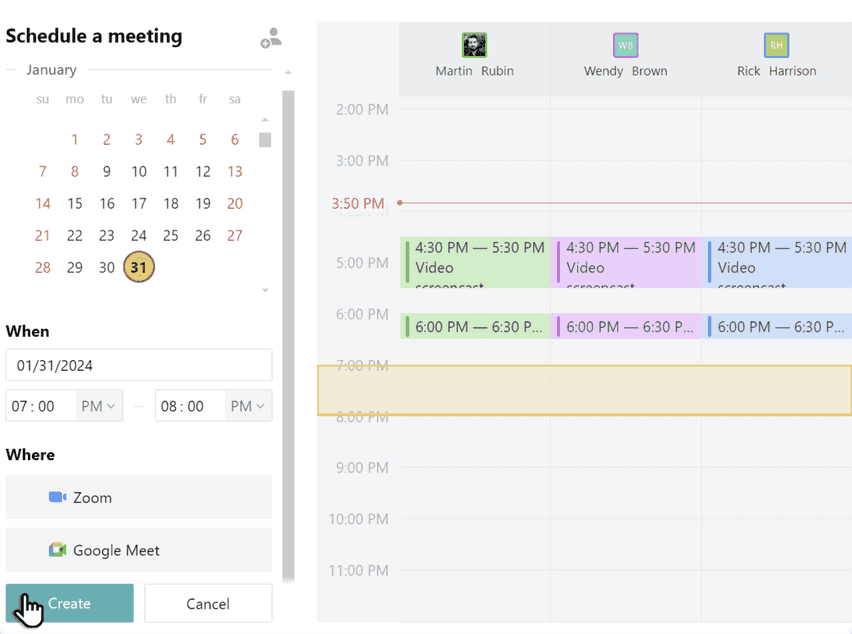Click the add participant icon
This screenshot has height=634, width=852.
(x=270, y=39)
